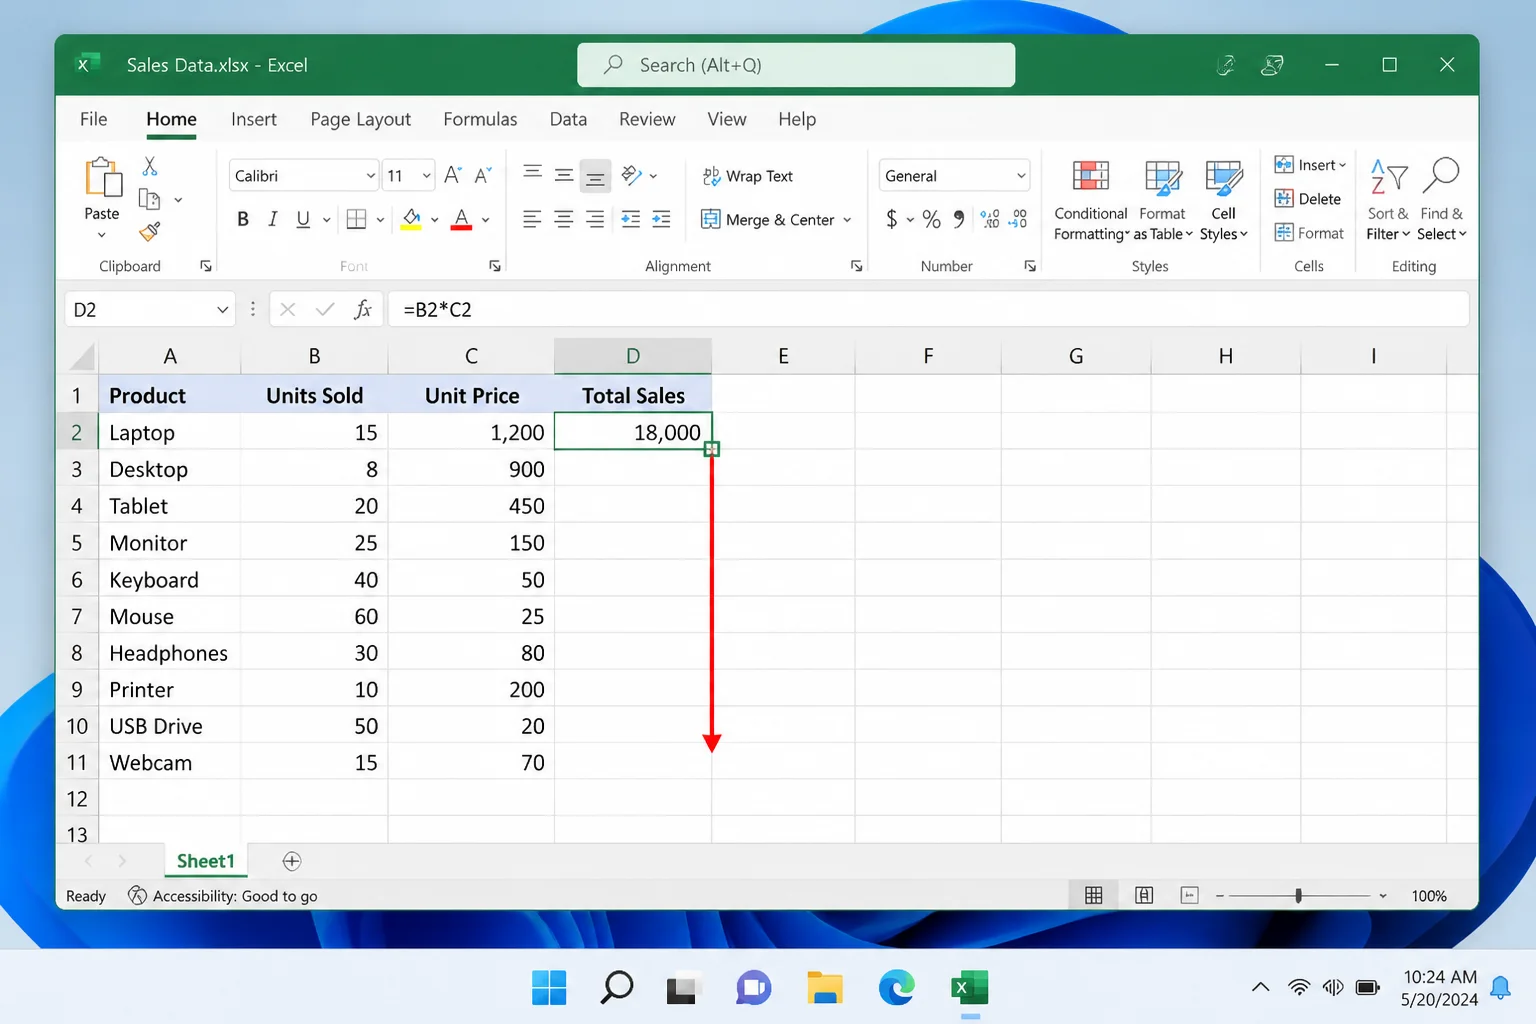The width and height of the screenshot is (1536, 1024).
Task: Toggle Underline formatting
Action: pos(303,219)
